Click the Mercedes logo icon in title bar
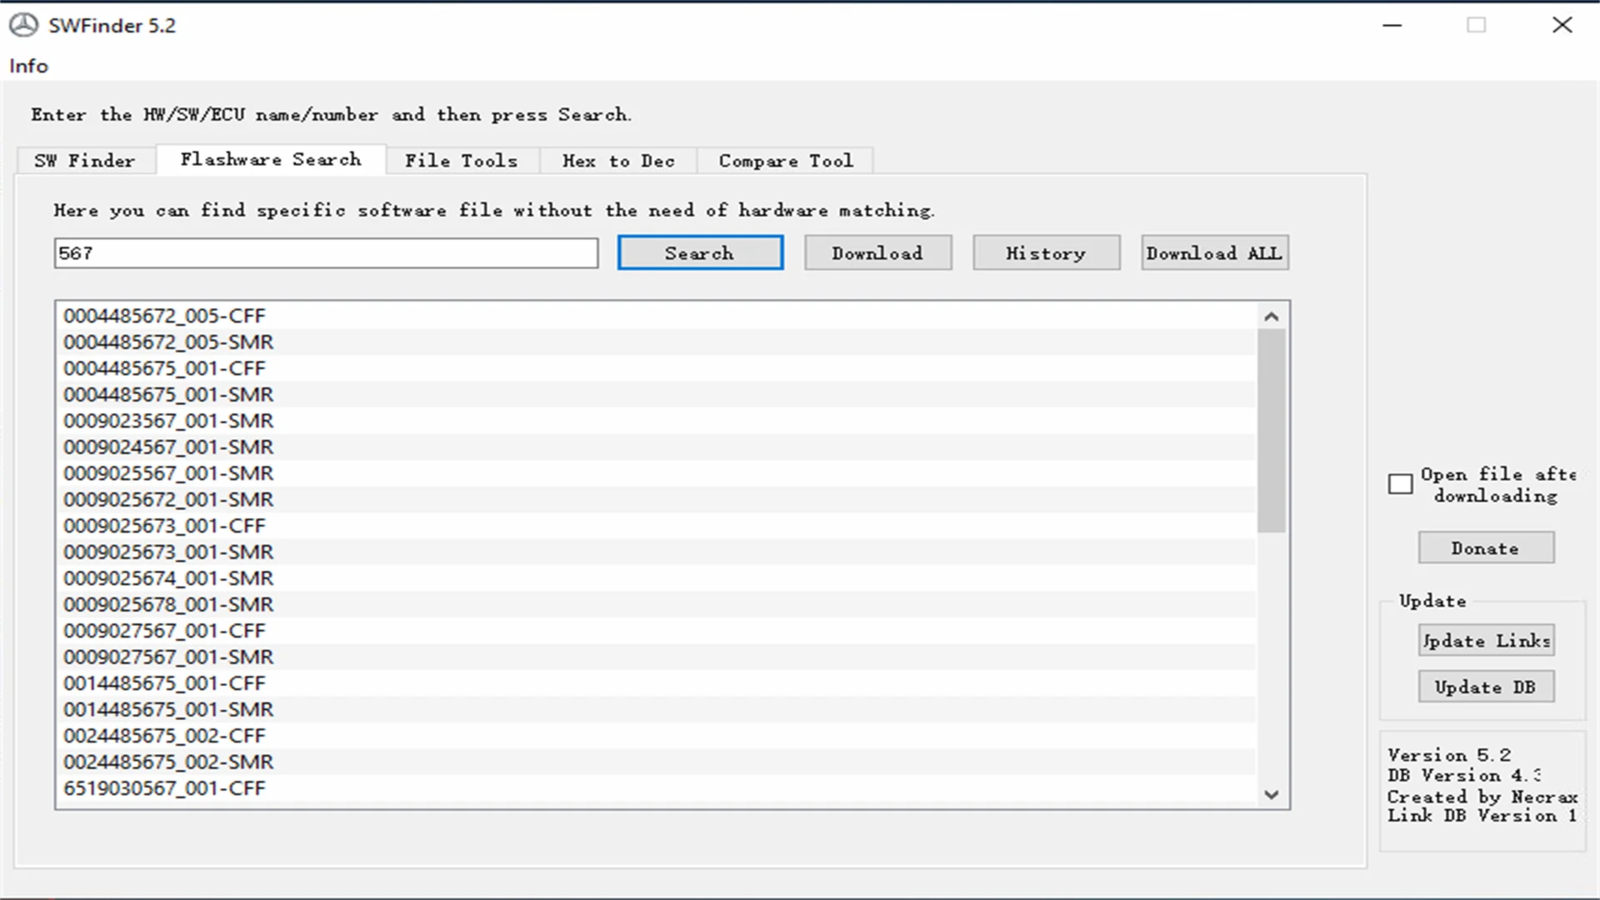Viewport: 1600px width, 900px height. (23, 25)
